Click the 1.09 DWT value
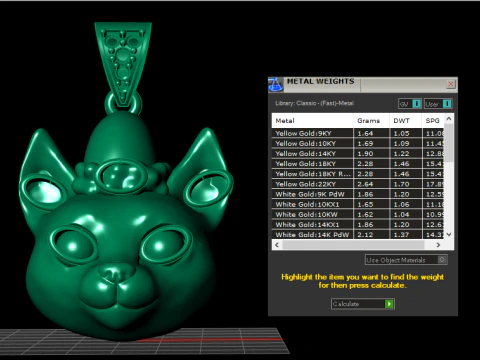Screen dimensions: 480x360 pyautogui.click(x=401, y=144)
